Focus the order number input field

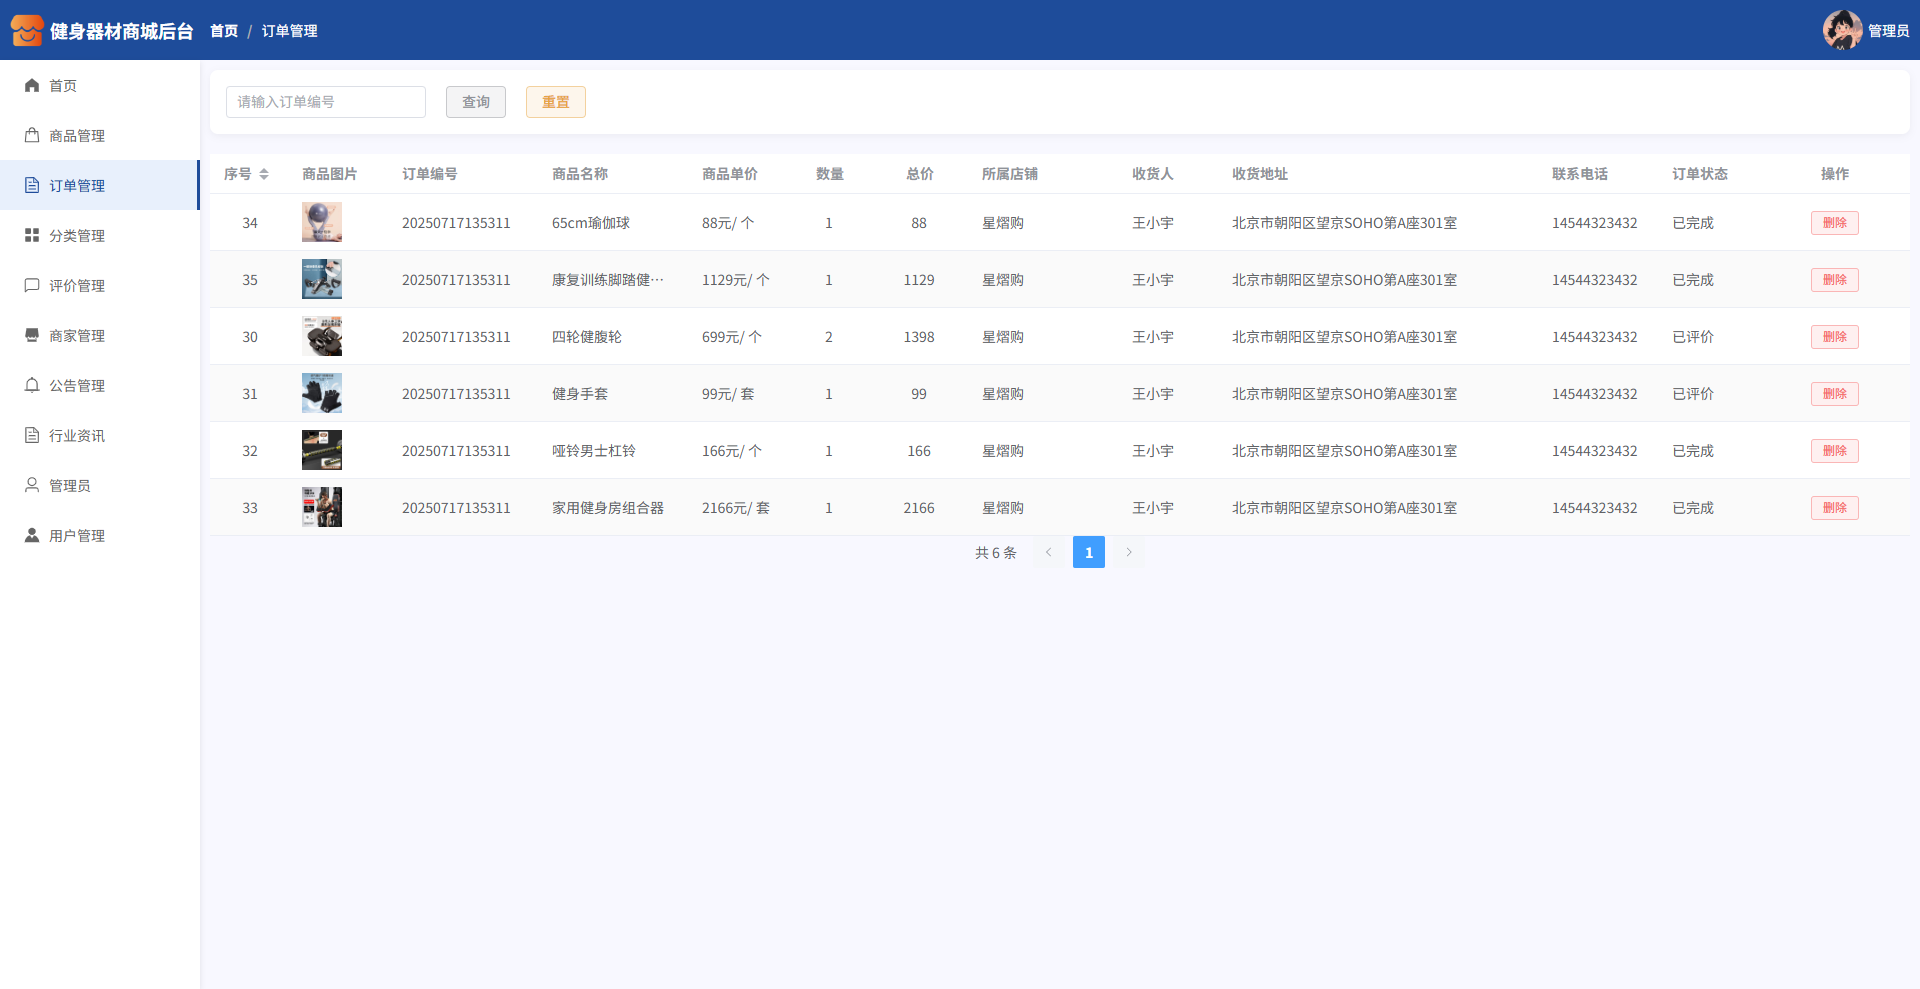(x=326, y=102)
